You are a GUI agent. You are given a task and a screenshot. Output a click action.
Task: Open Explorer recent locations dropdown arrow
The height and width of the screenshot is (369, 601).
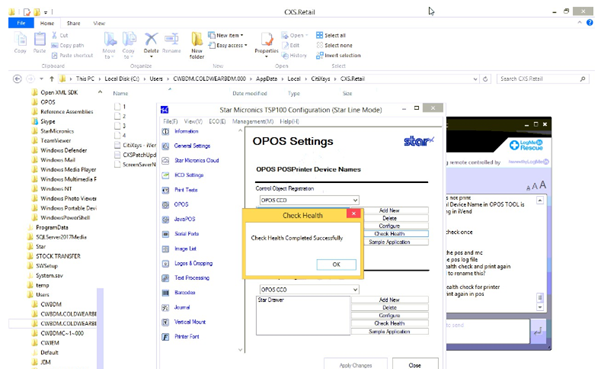click(x=41, y=79)
